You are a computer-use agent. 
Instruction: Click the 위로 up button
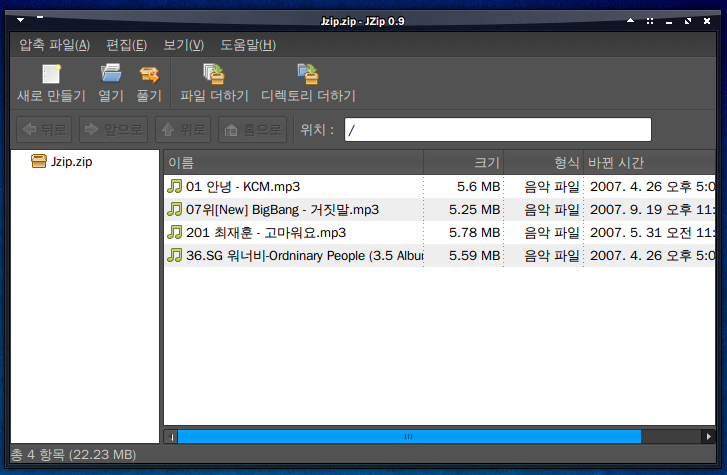183,129
